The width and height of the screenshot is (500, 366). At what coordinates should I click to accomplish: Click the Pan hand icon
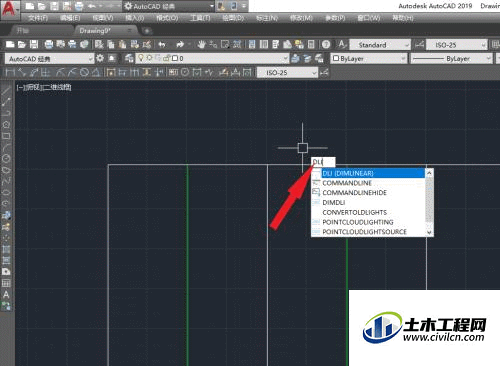[x=201, y=44]
